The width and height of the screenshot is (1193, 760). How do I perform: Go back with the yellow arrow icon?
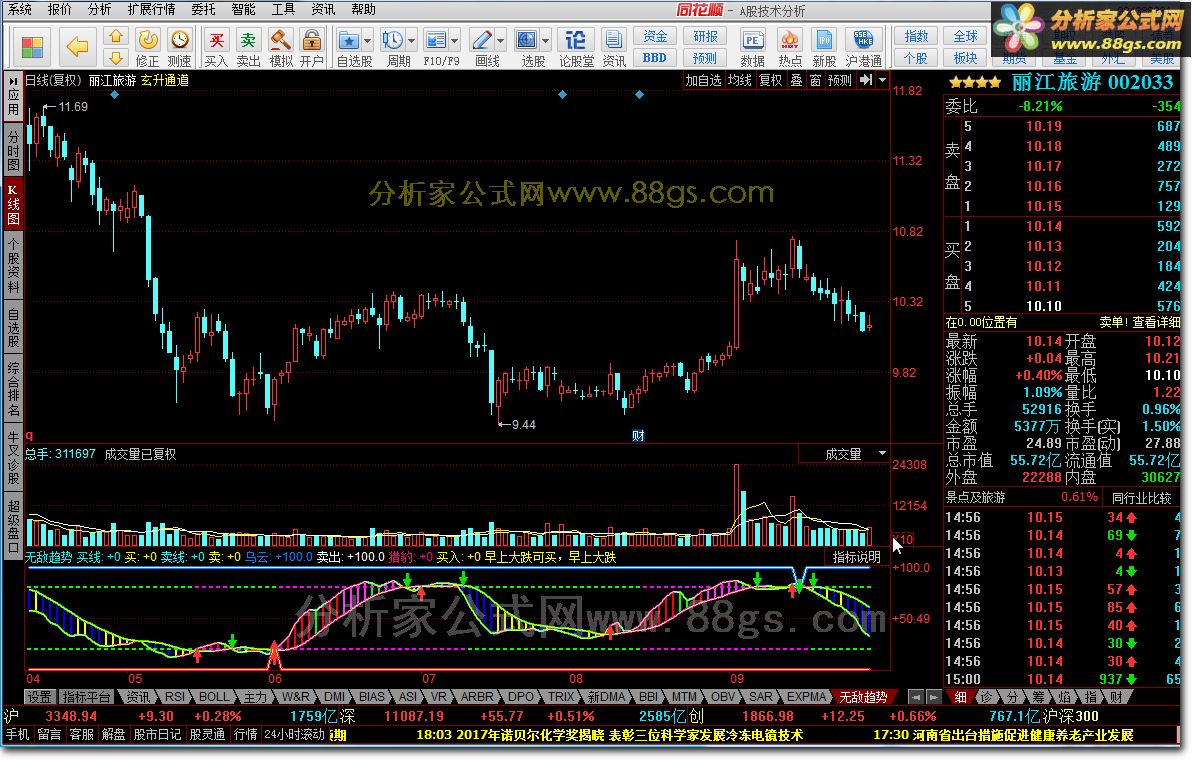pos(77,47)
